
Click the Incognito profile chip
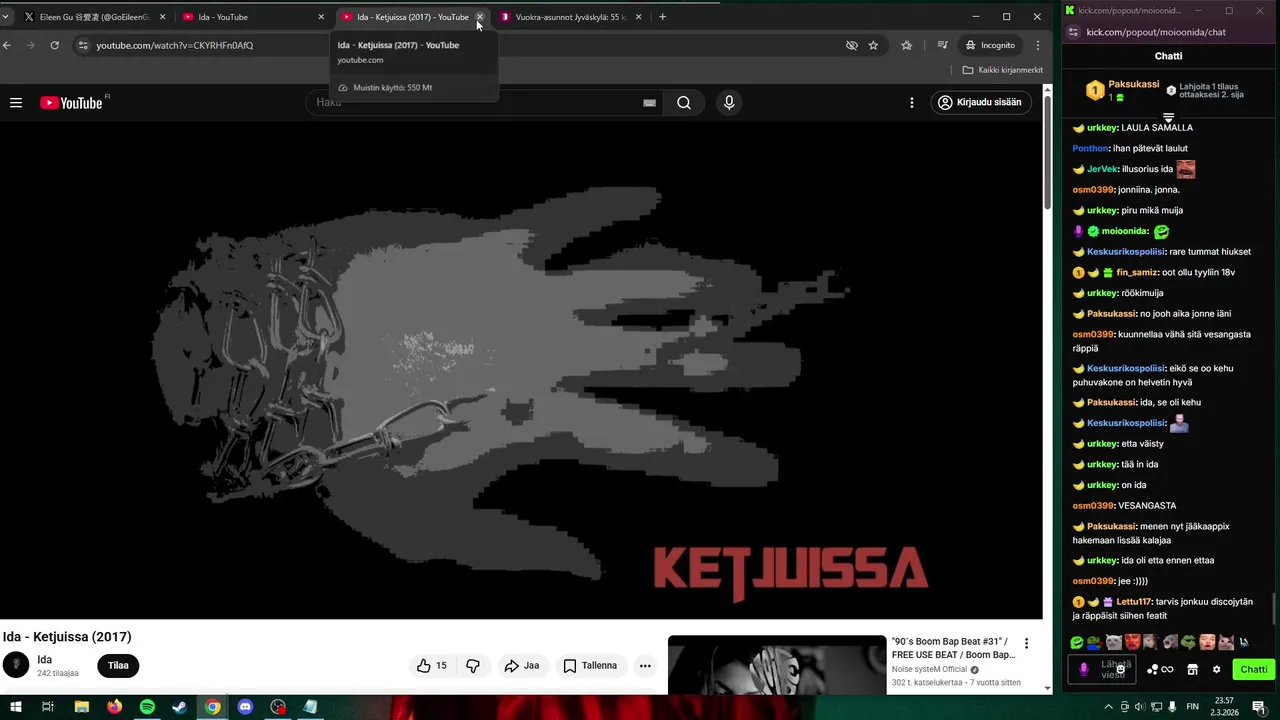click(x=990, y=45)
